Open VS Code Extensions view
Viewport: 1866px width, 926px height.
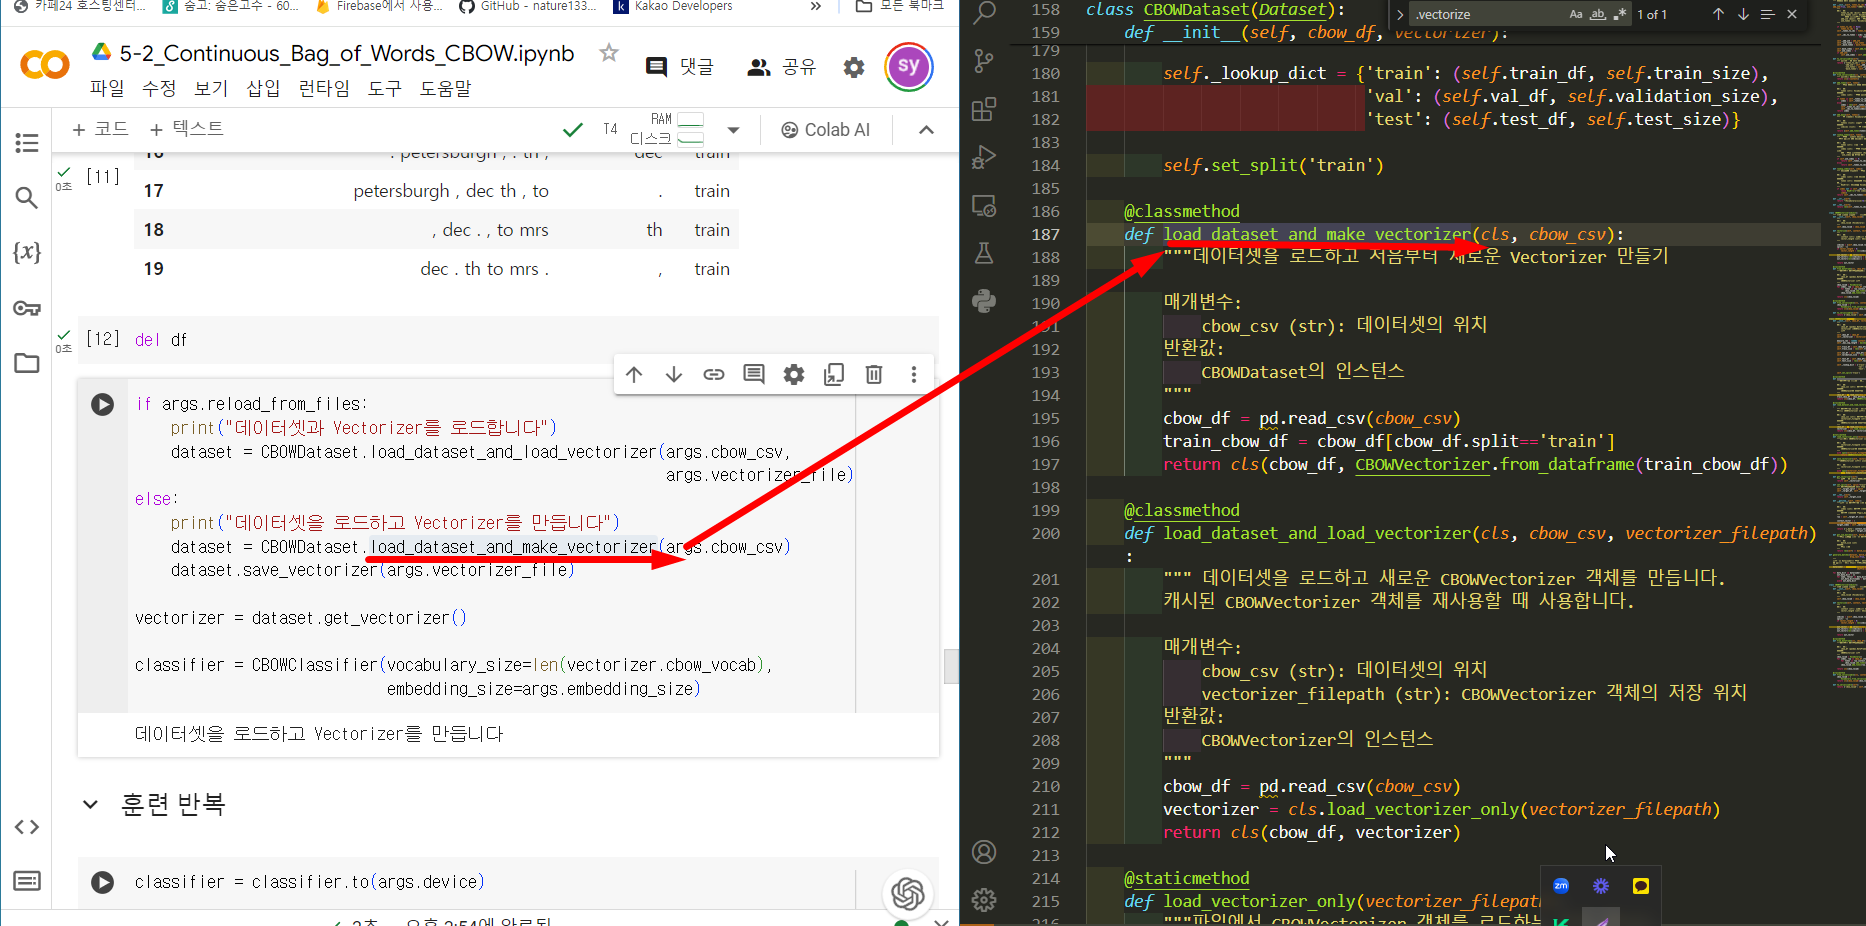[x=984, y=109]
